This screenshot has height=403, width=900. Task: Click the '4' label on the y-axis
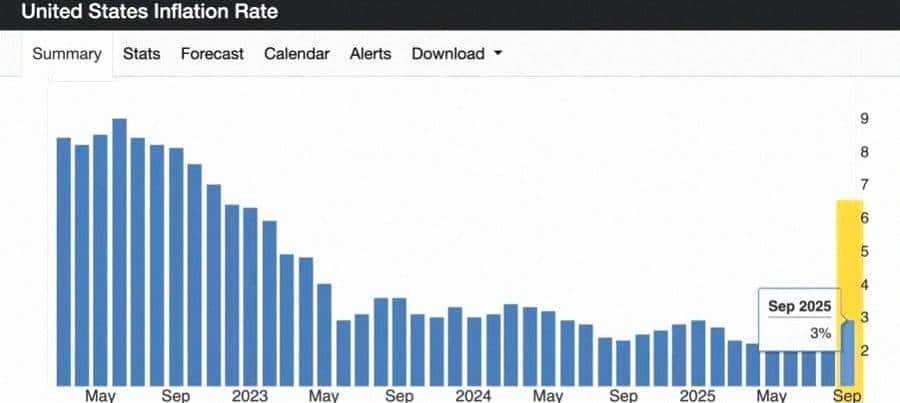864,285
